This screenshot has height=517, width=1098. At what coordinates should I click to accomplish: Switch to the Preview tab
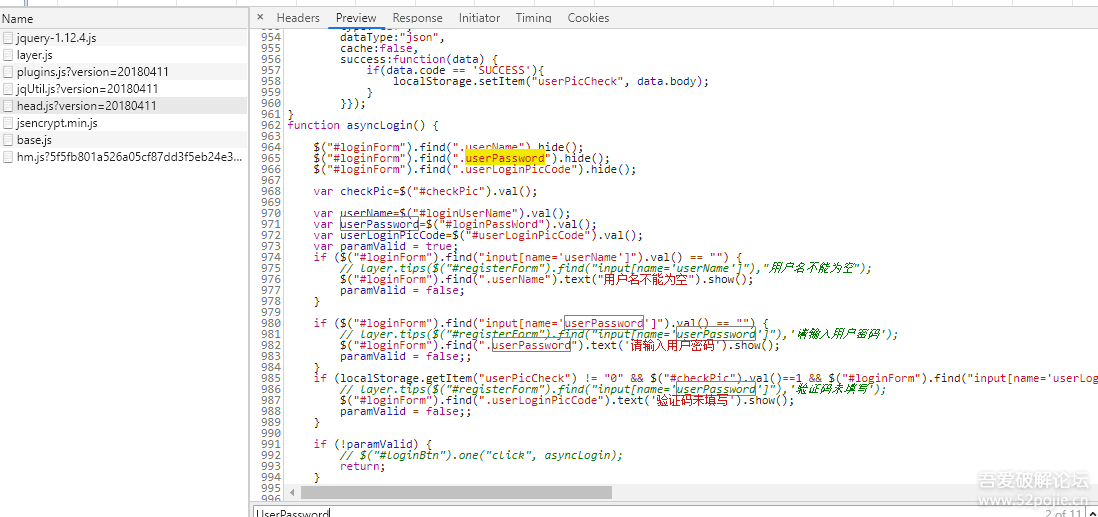pos(356,18)
